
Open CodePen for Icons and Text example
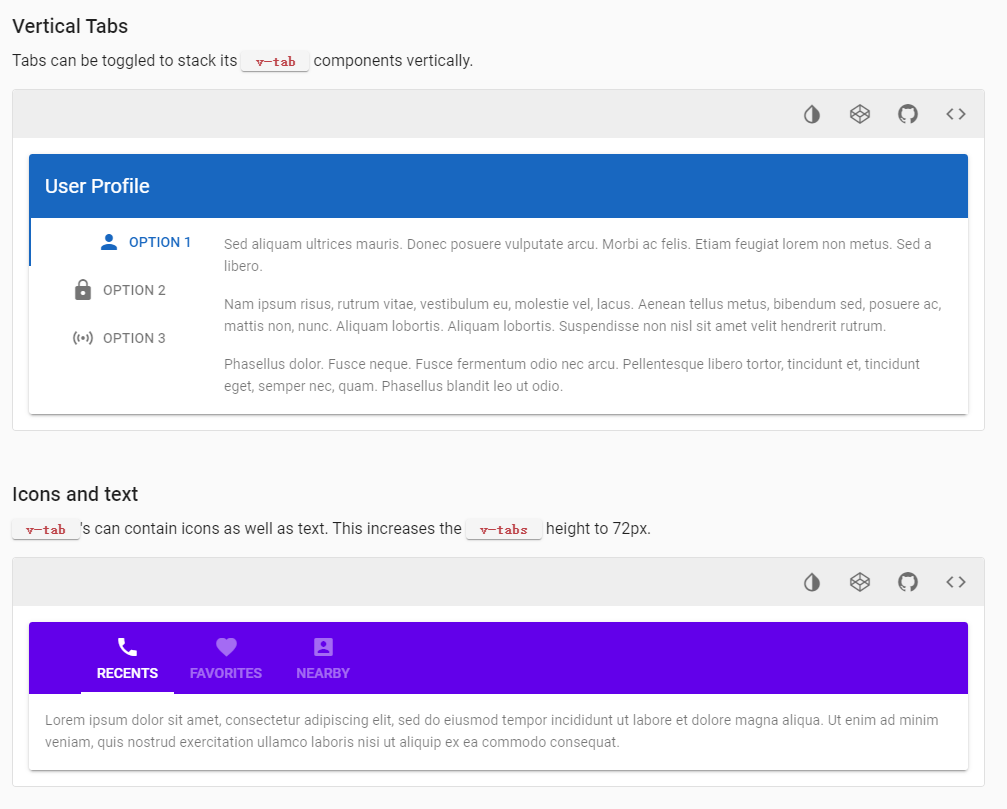click(x=859, y=581)
